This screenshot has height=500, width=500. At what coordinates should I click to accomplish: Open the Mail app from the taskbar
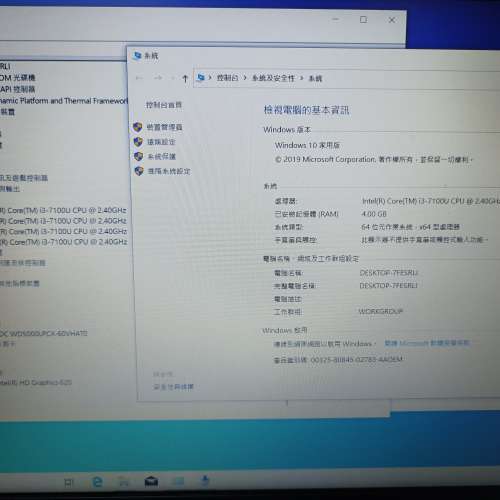(x=151, y=481)
